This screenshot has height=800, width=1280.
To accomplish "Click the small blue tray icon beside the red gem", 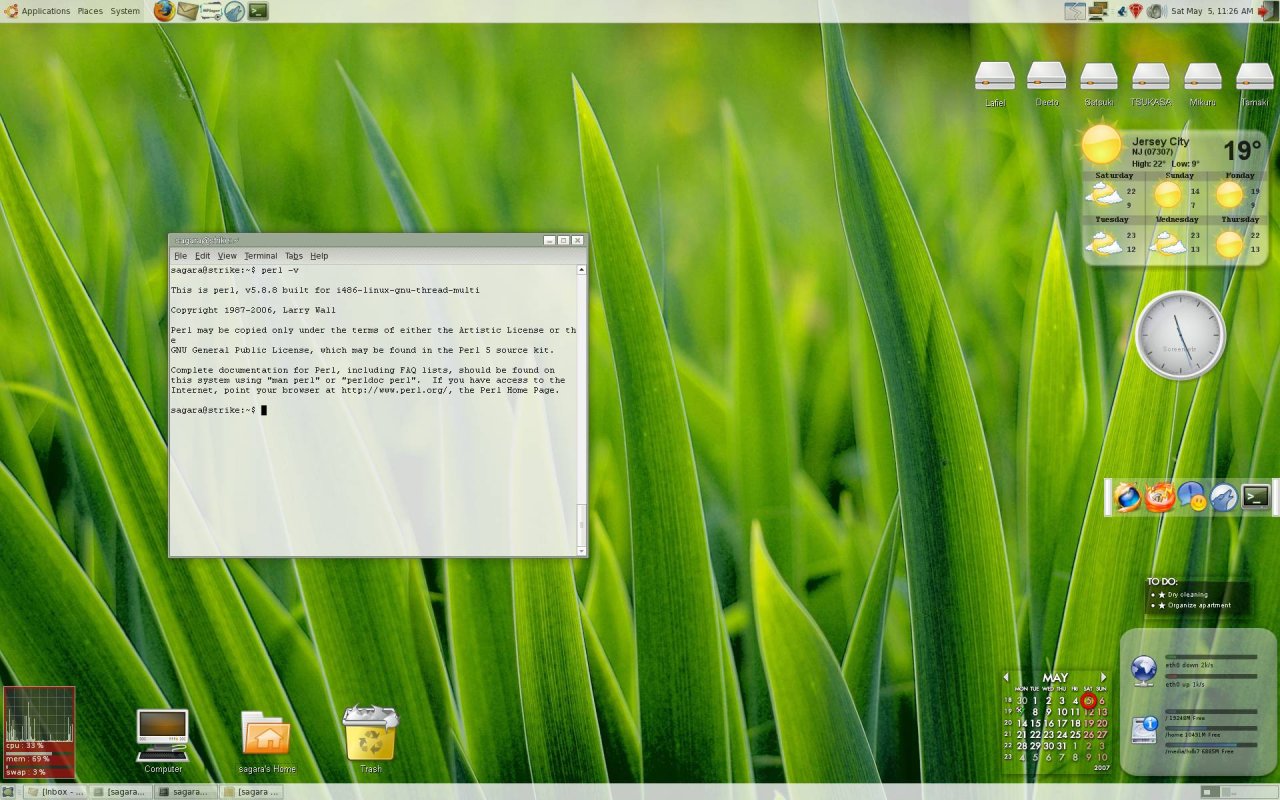I will [x=1122, y=11].
